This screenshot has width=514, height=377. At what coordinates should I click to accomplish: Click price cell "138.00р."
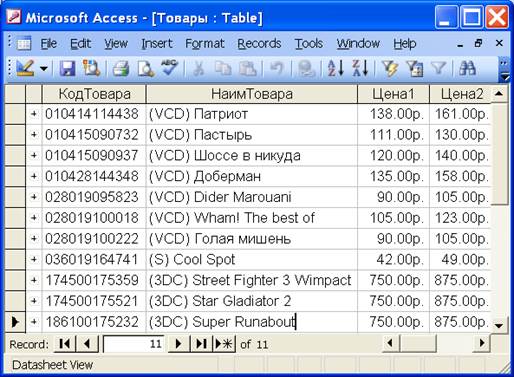[393, 114]
